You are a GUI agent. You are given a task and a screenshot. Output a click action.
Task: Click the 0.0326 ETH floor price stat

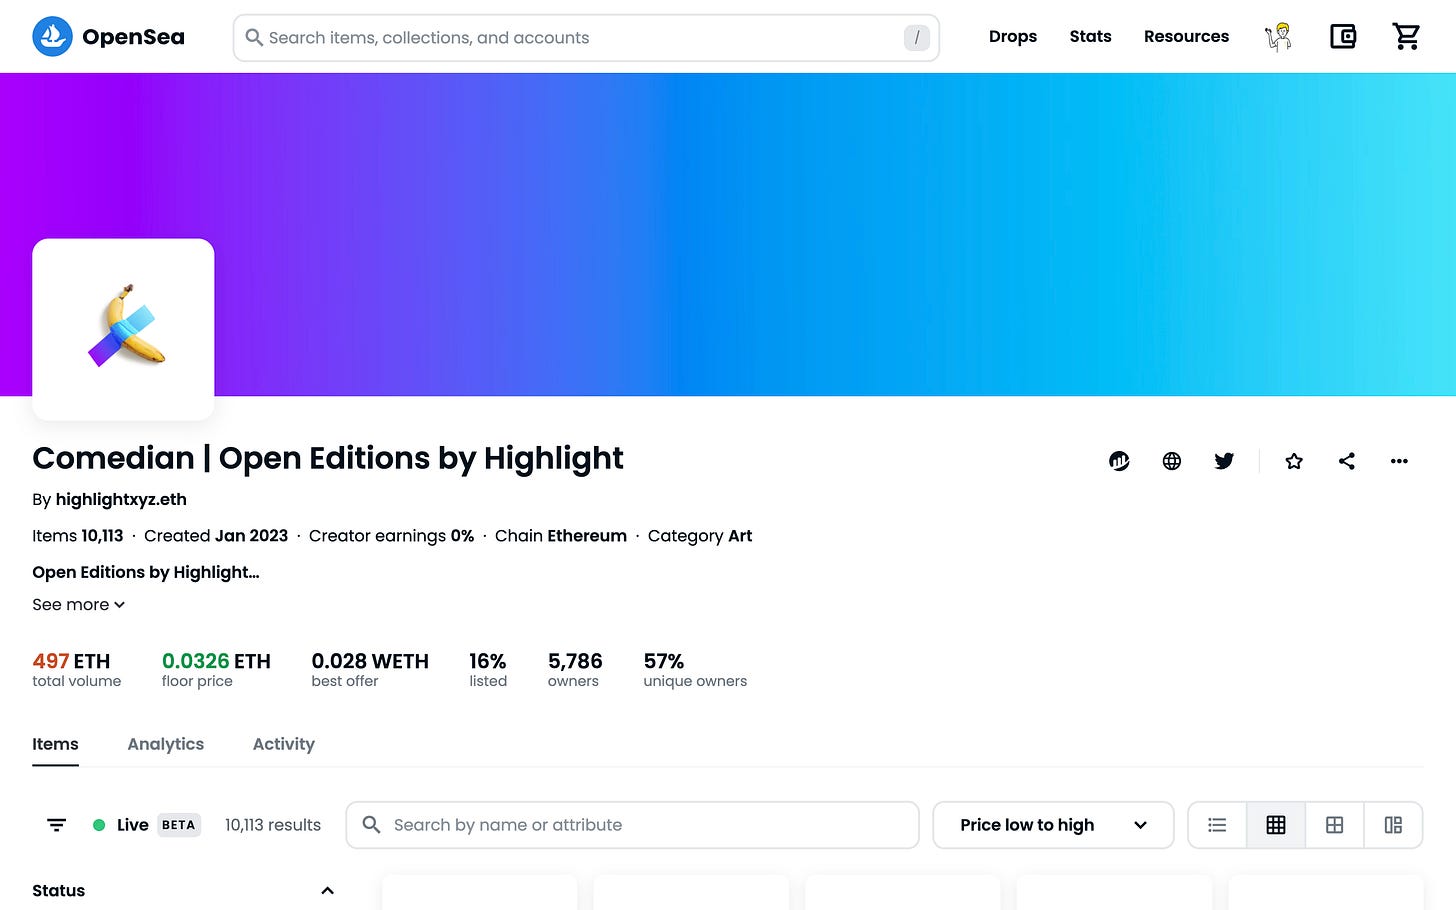(x=216, y=669)
